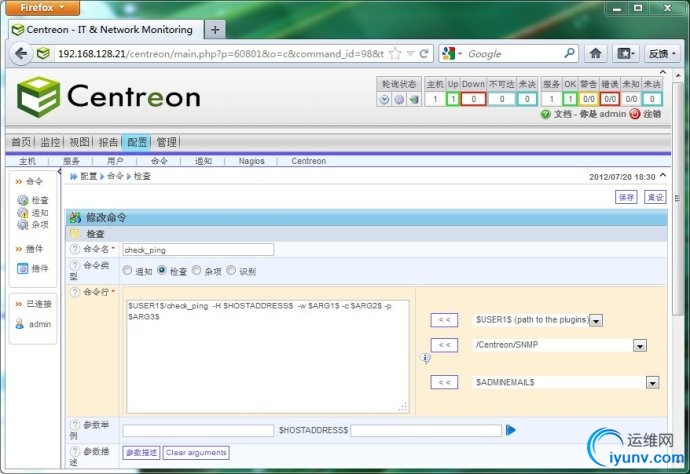Screen dimensions: 690x474
Task: Click the 命令 breadcrumb link
Action: coord(115,176)
